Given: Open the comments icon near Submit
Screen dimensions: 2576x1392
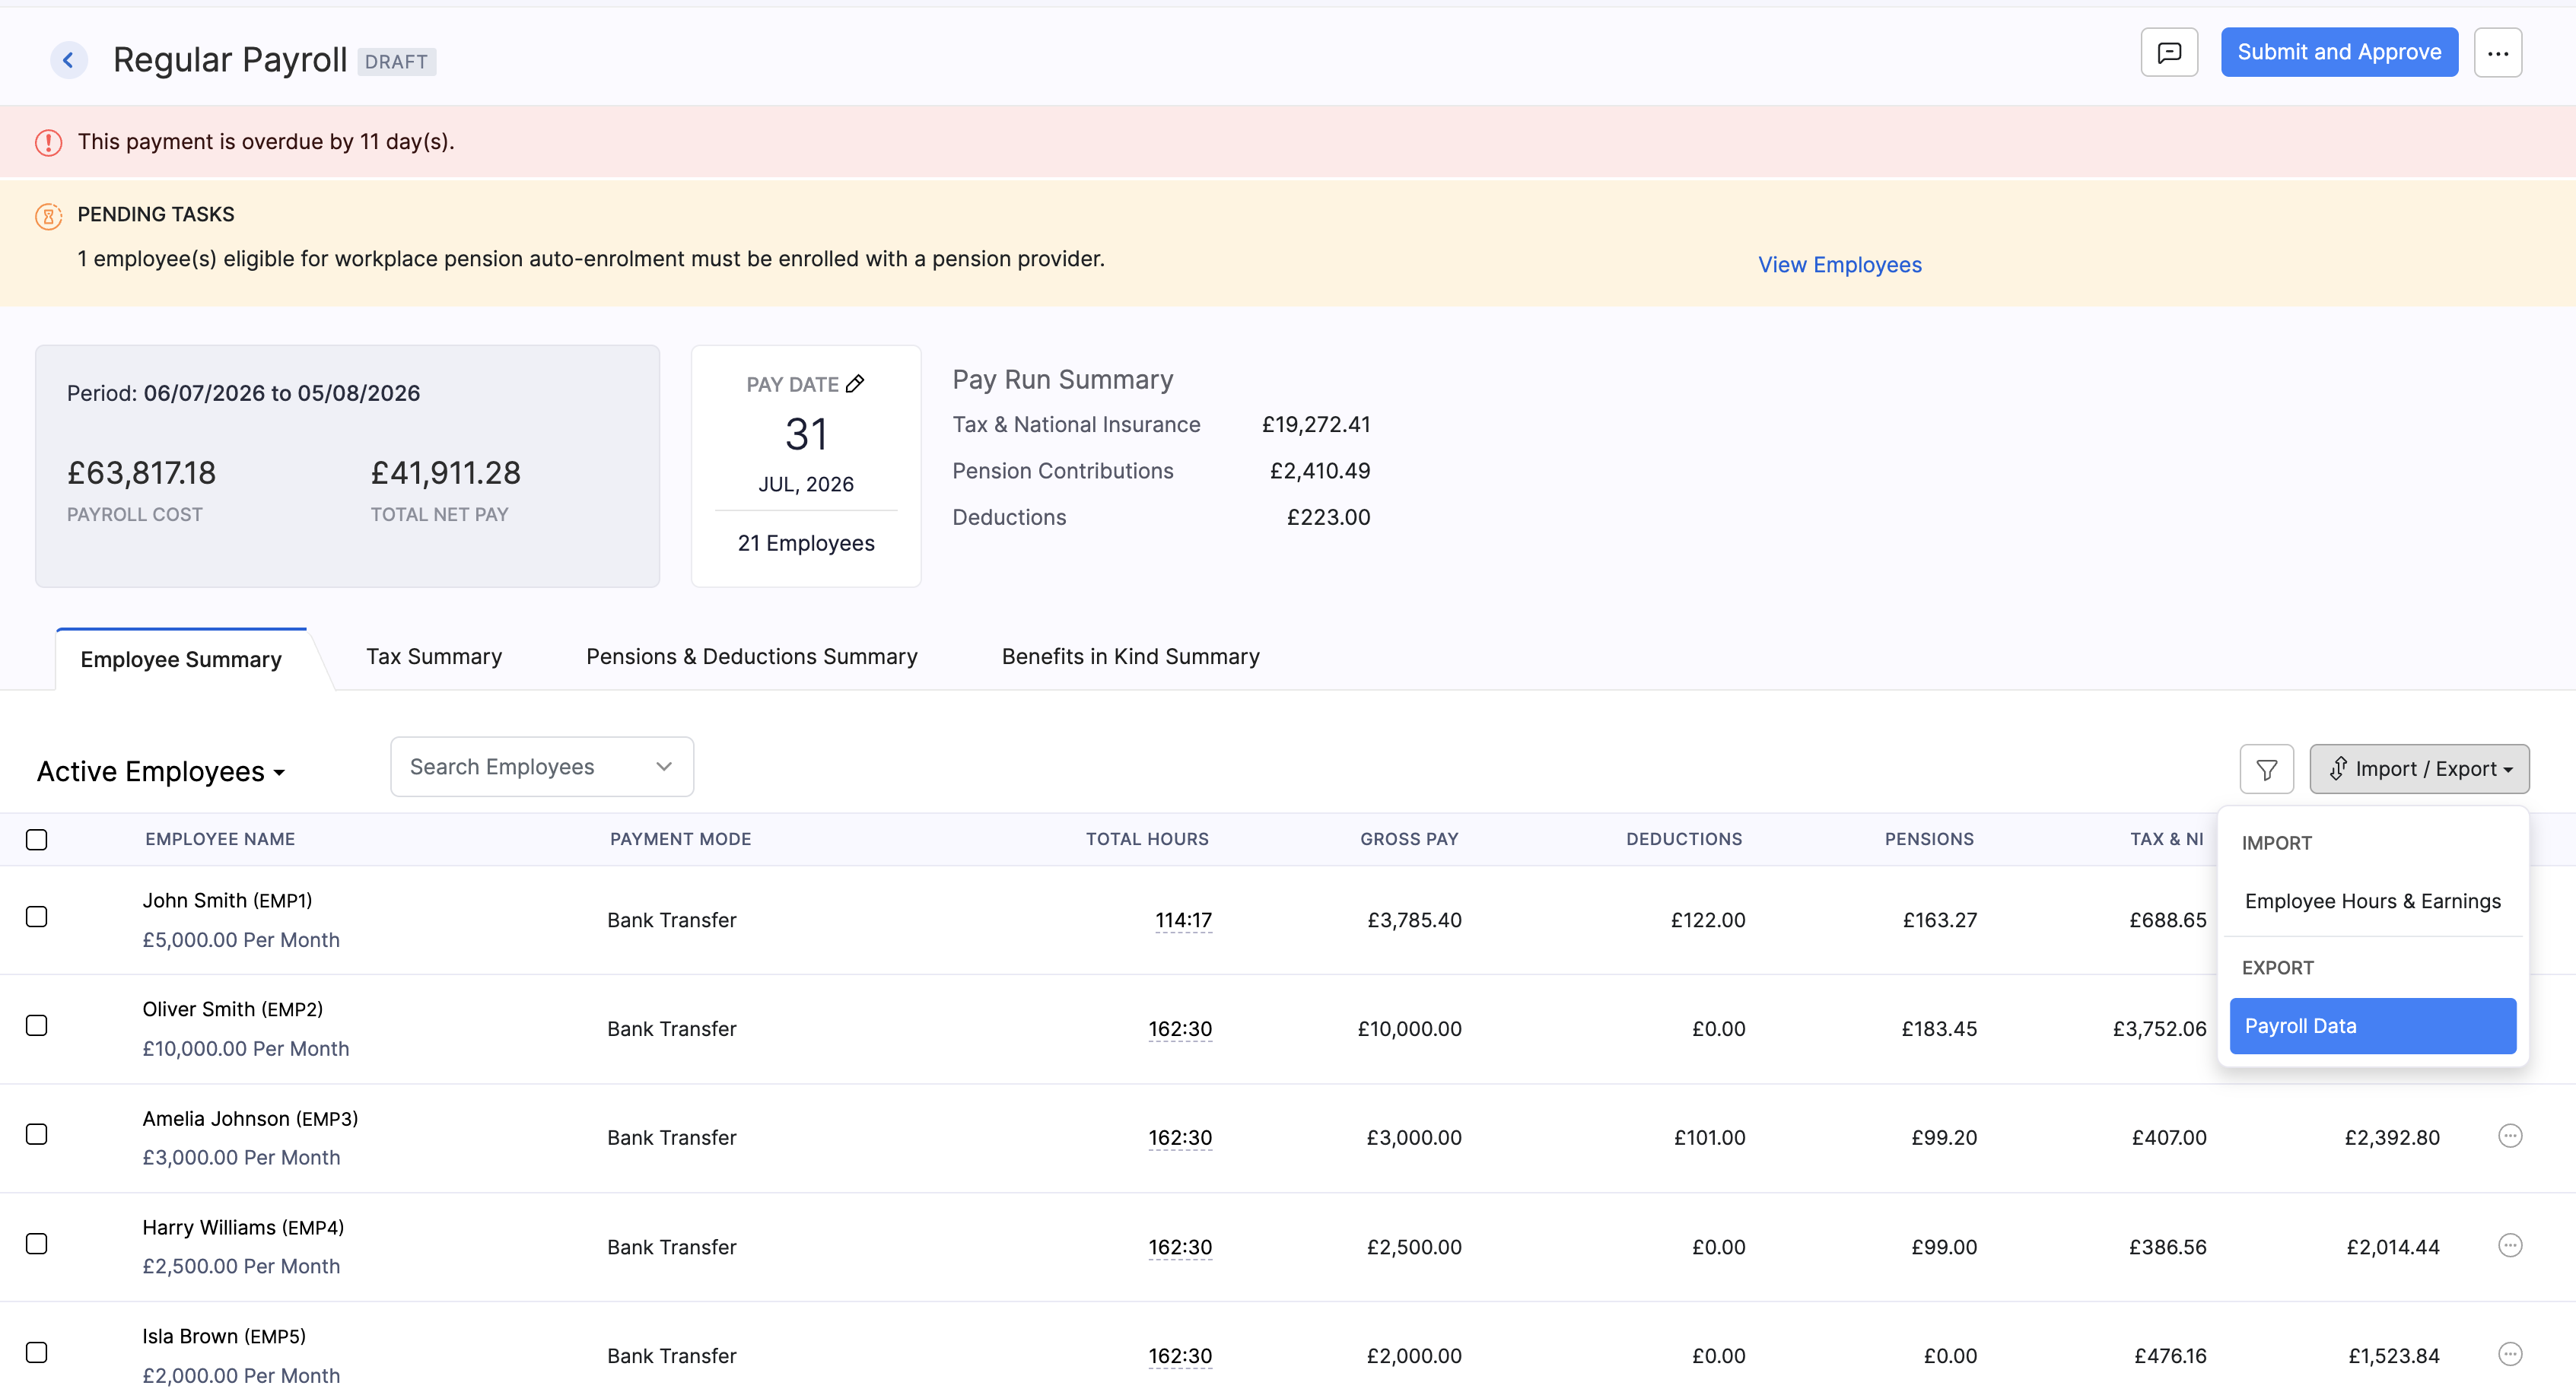Looking at the screenshot, I should [2169, 52].
